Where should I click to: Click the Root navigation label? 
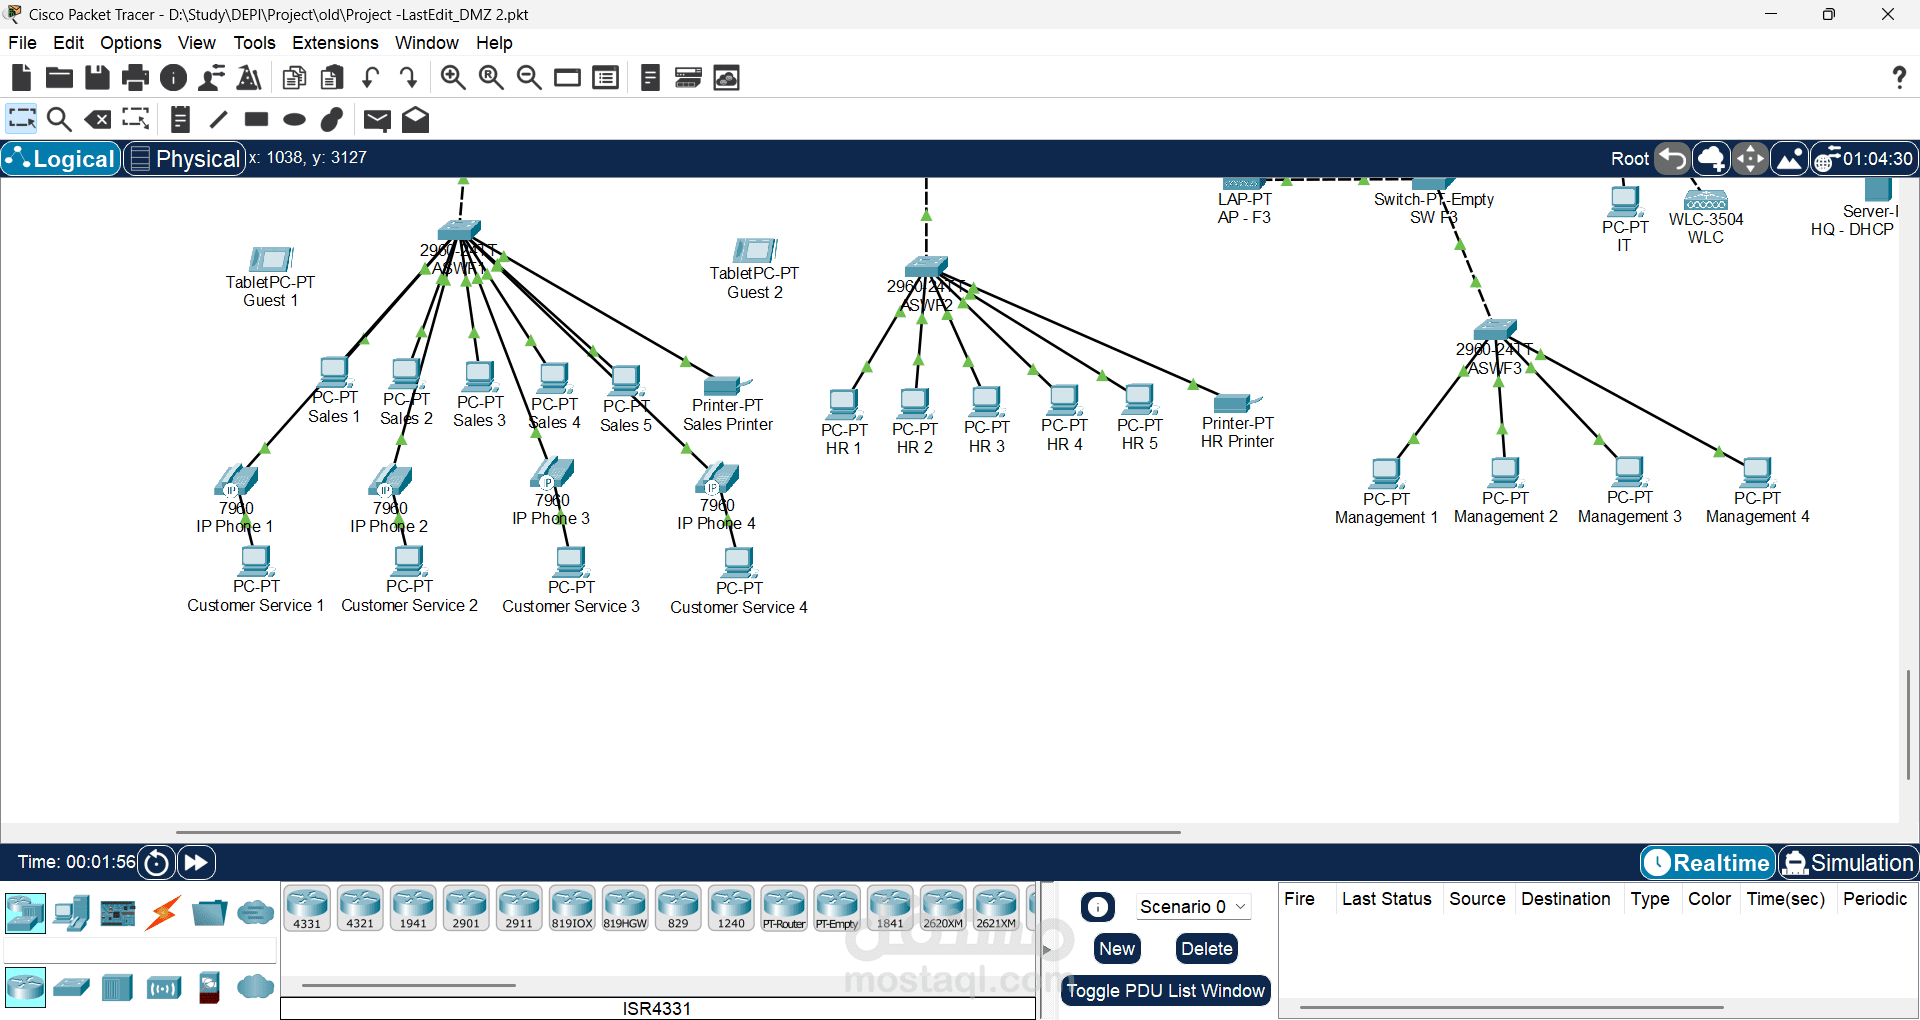[x=1630, y=159]
